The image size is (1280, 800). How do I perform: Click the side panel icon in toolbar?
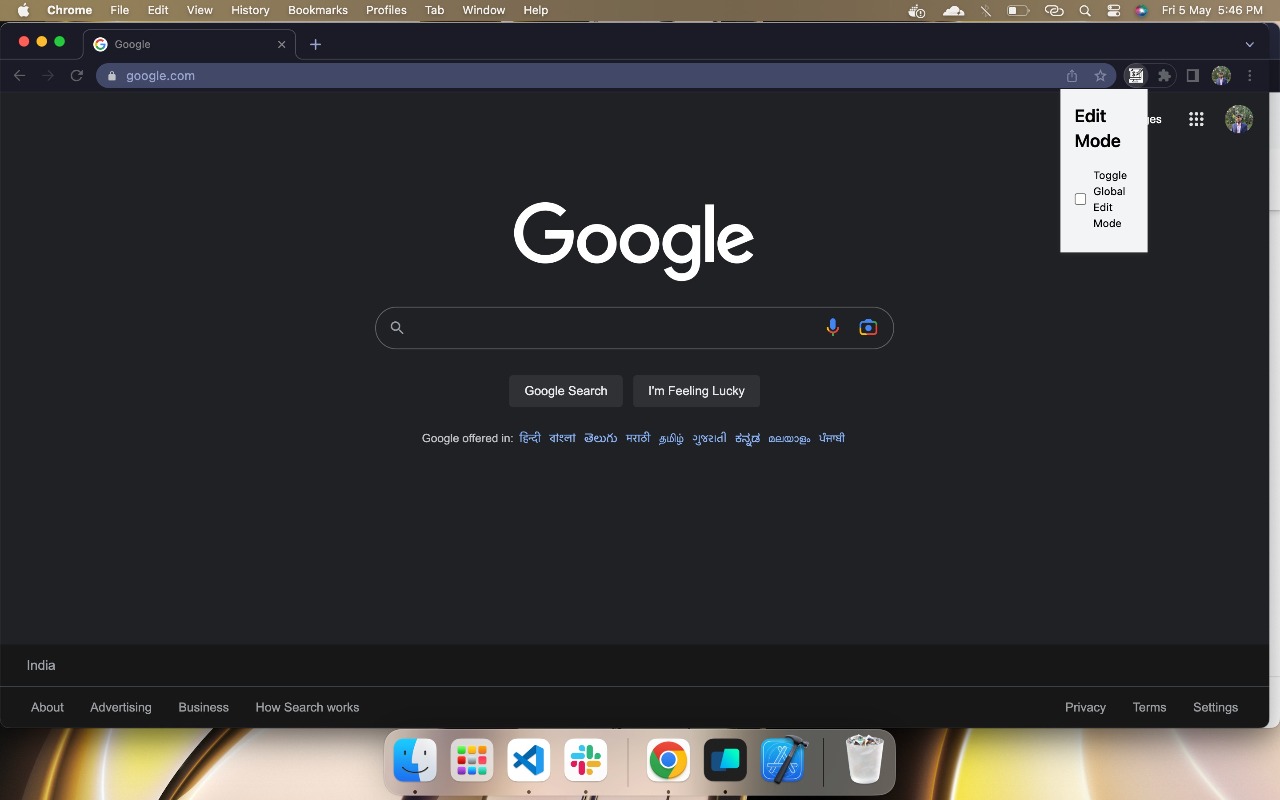point(1192,75)
